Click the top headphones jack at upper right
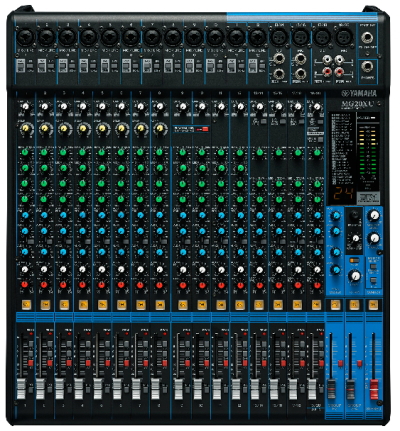The width and height of the screenshot is (400, 431). click(368, 37)
